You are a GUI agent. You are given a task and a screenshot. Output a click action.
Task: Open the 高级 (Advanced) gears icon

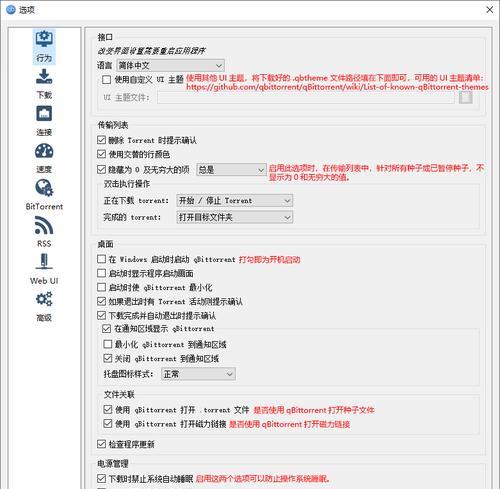[x=44, y=299]
